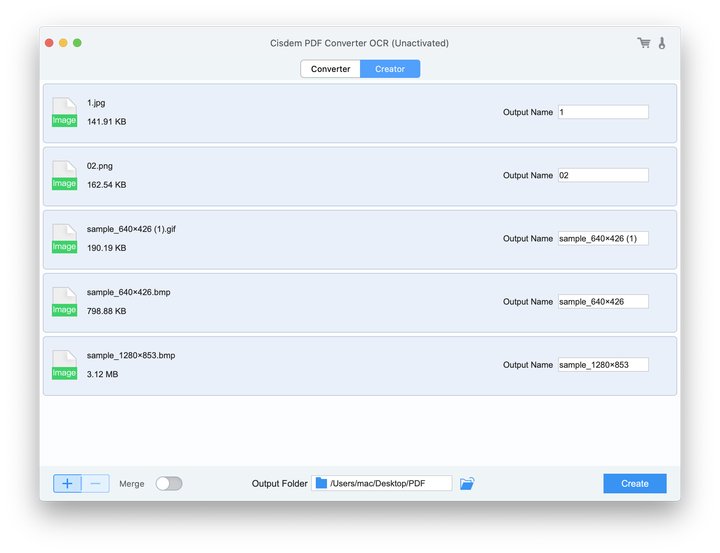This screenshot has height=553, width=720.
Task: Toggle the Merge switch on
Action: pyautogui.click(x=169, y=484)
